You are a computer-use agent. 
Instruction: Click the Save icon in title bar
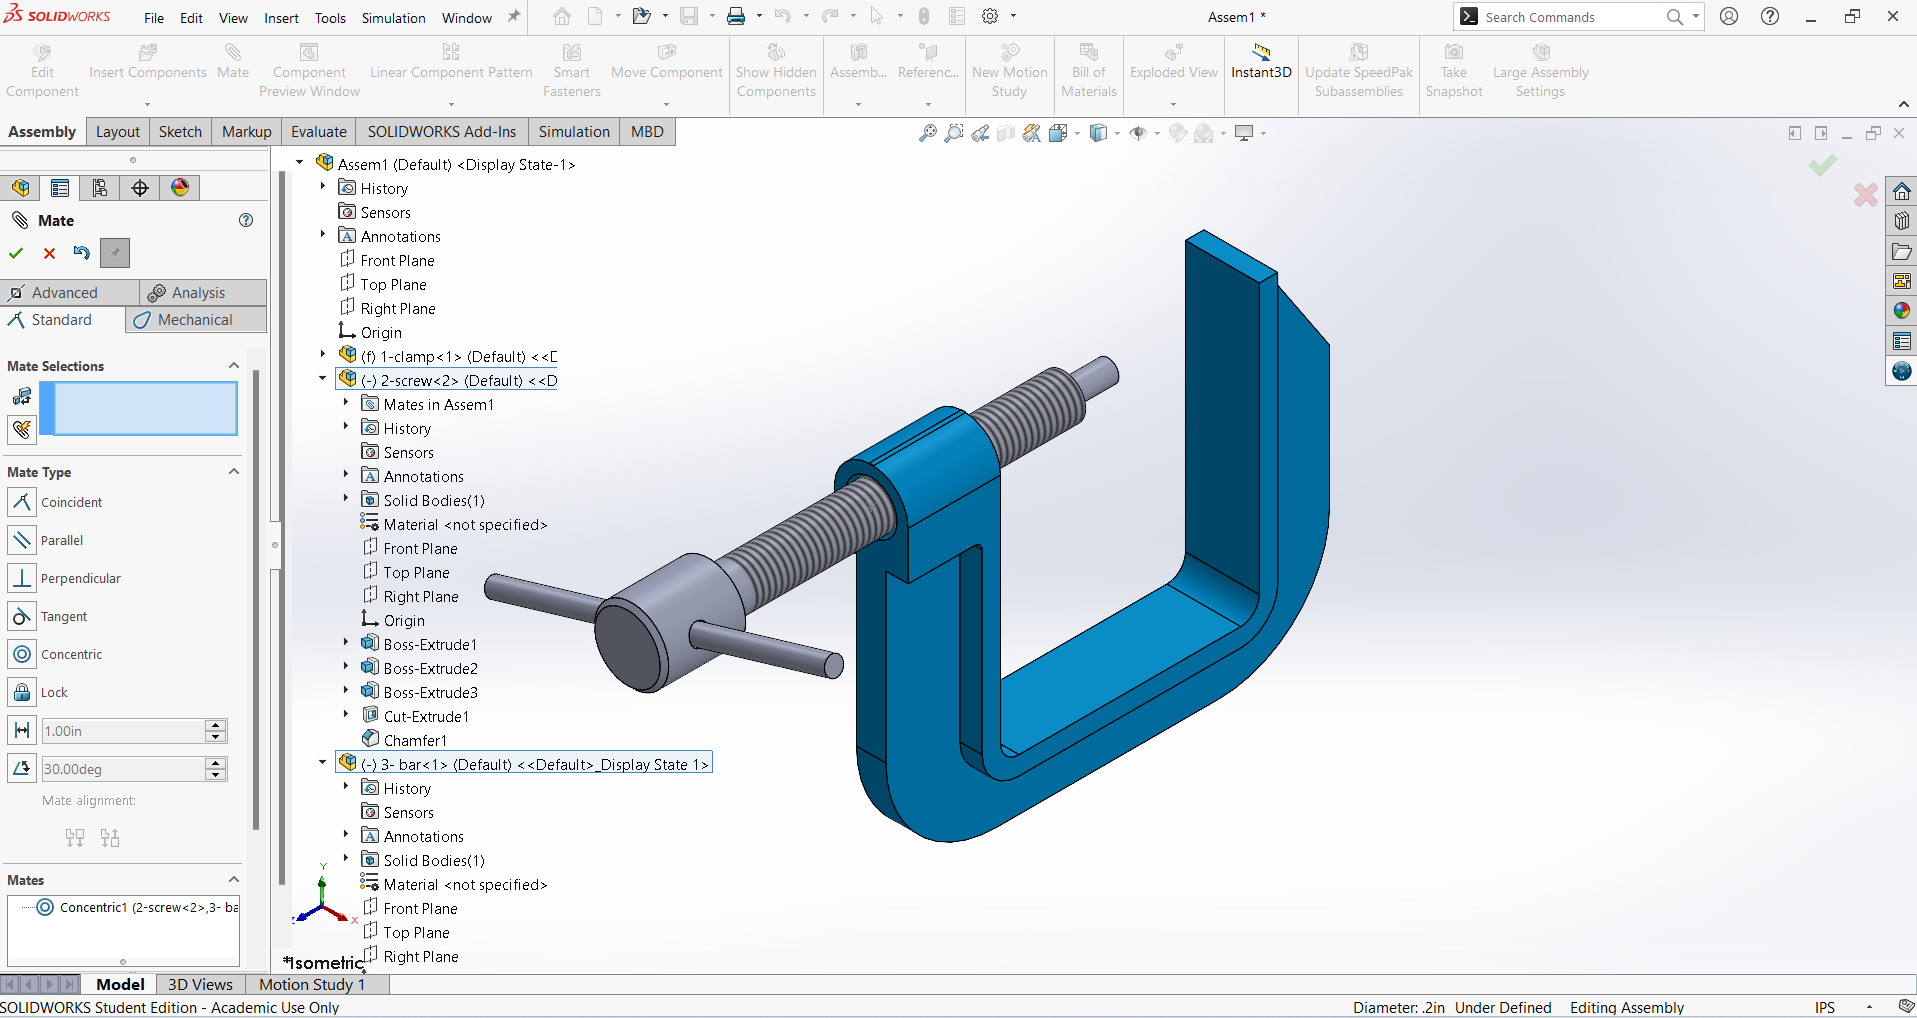click(x=689, y=16)
